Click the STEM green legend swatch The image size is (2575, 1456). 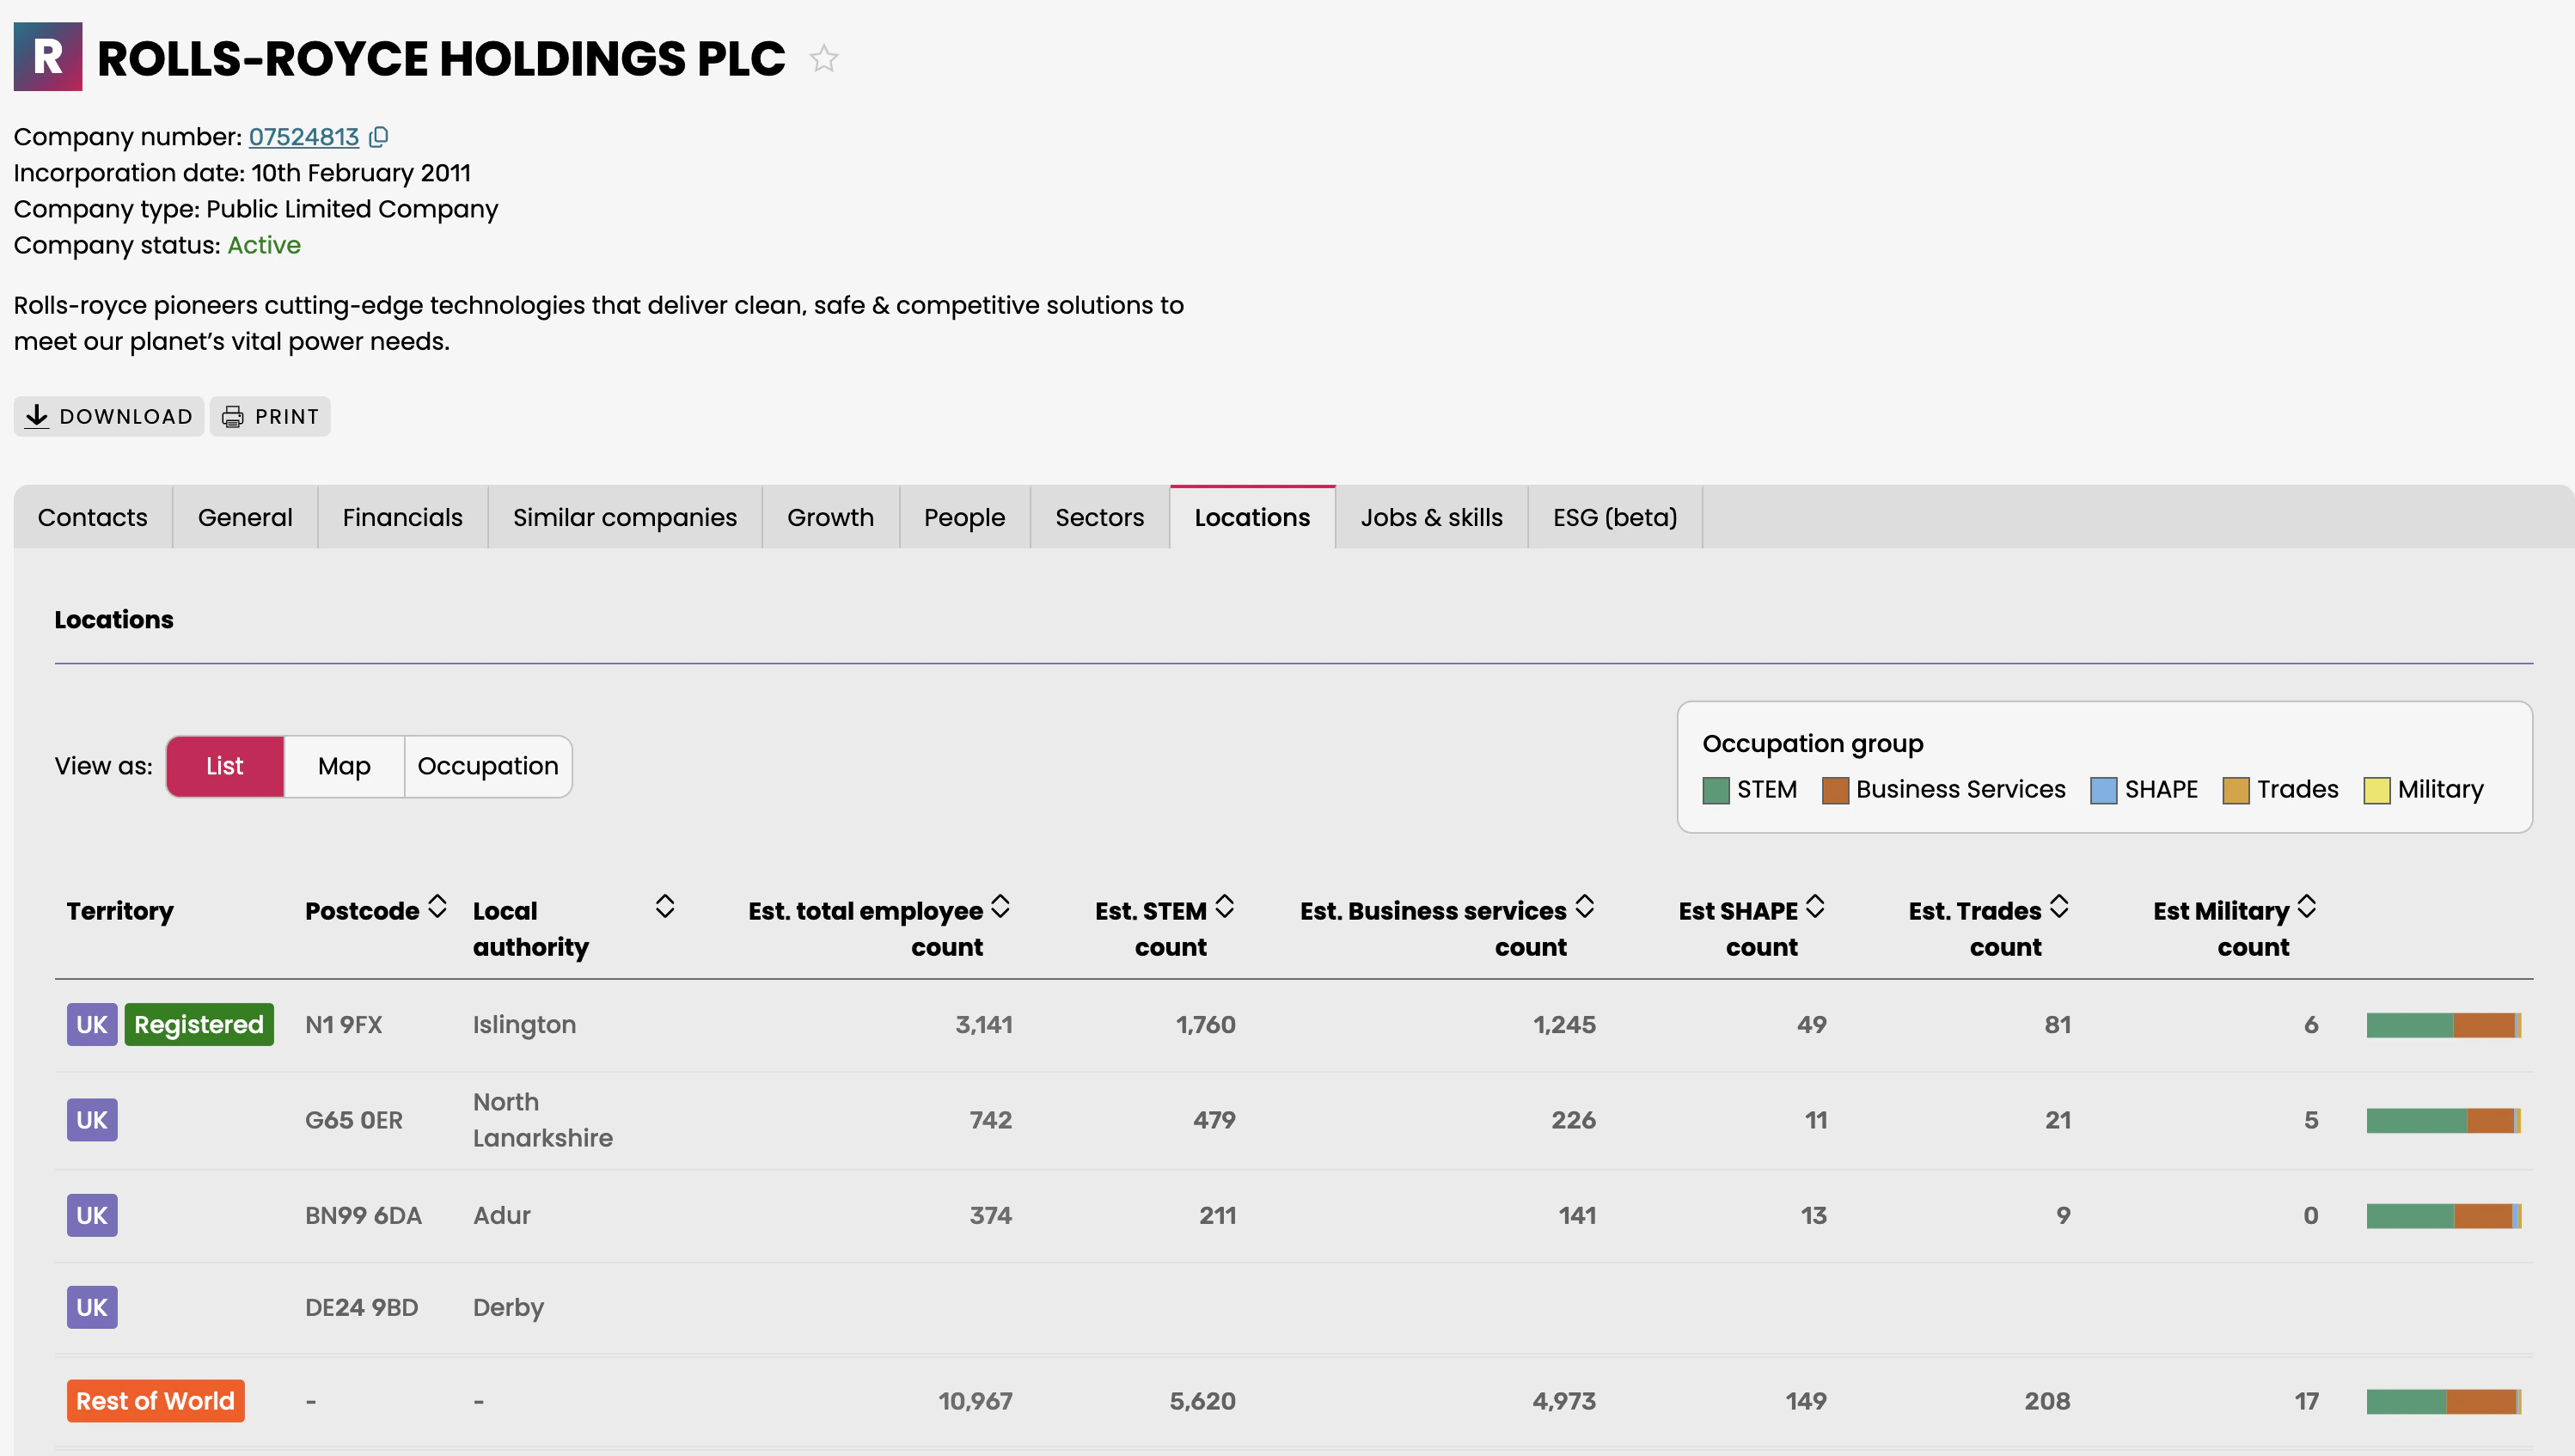click(1716, 790)
